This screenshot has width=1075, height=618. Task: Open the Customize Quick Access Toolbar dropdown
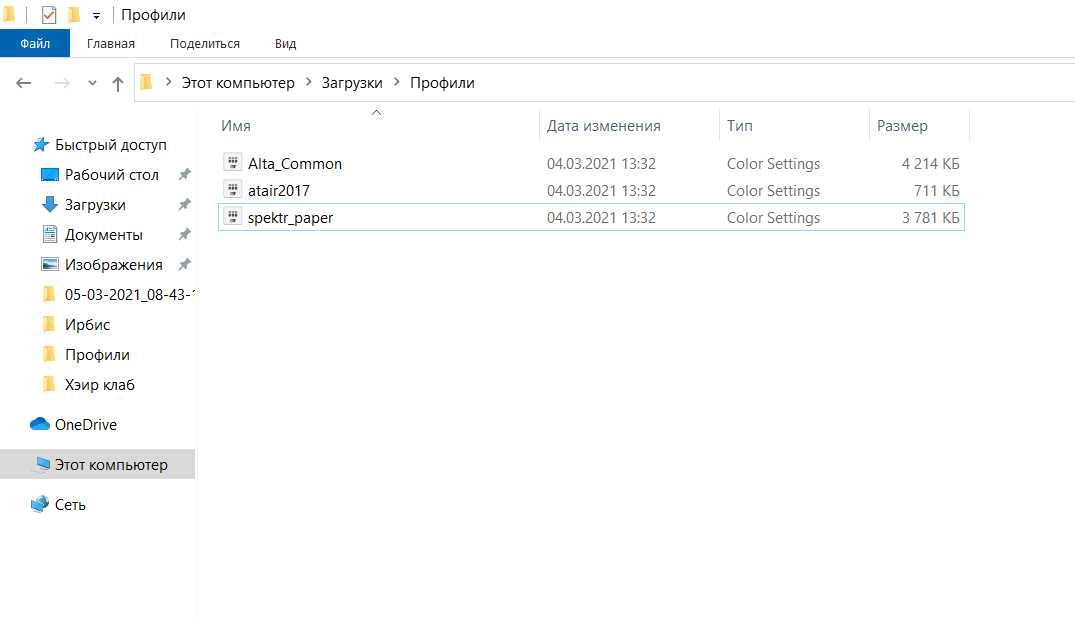tap(96, 16)
